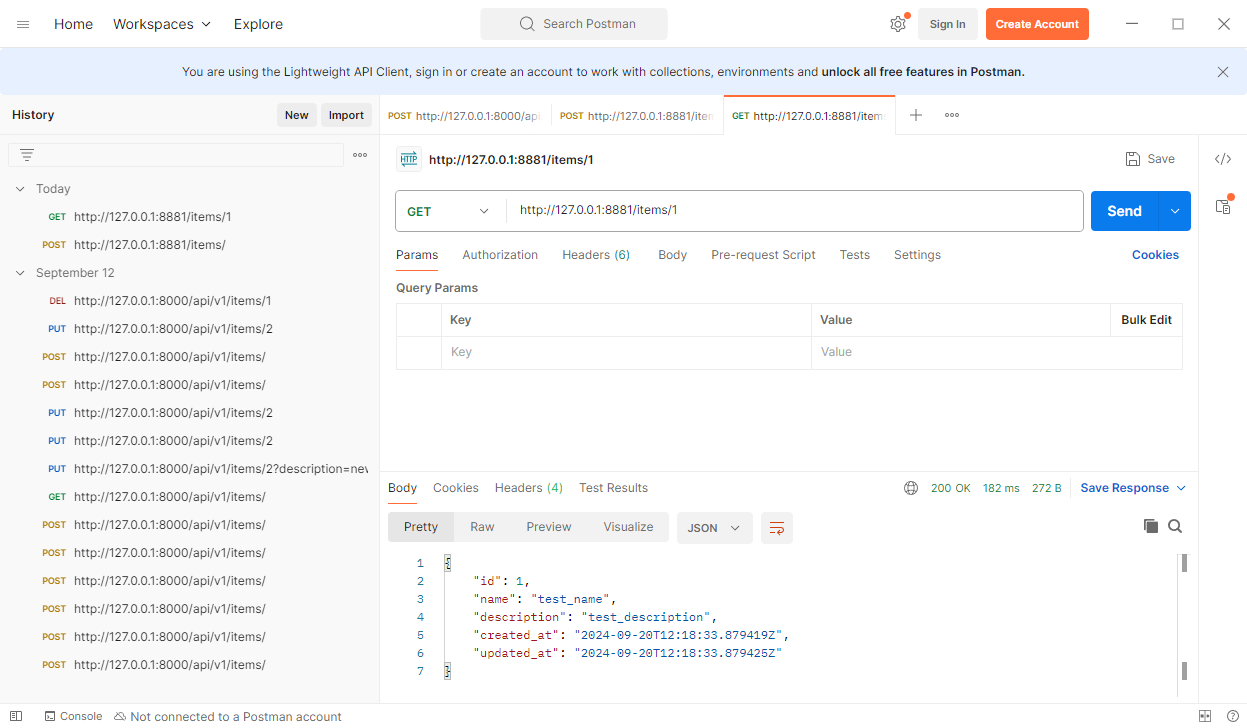
Task: Click Create Account
Action: tap(1037, 24)
